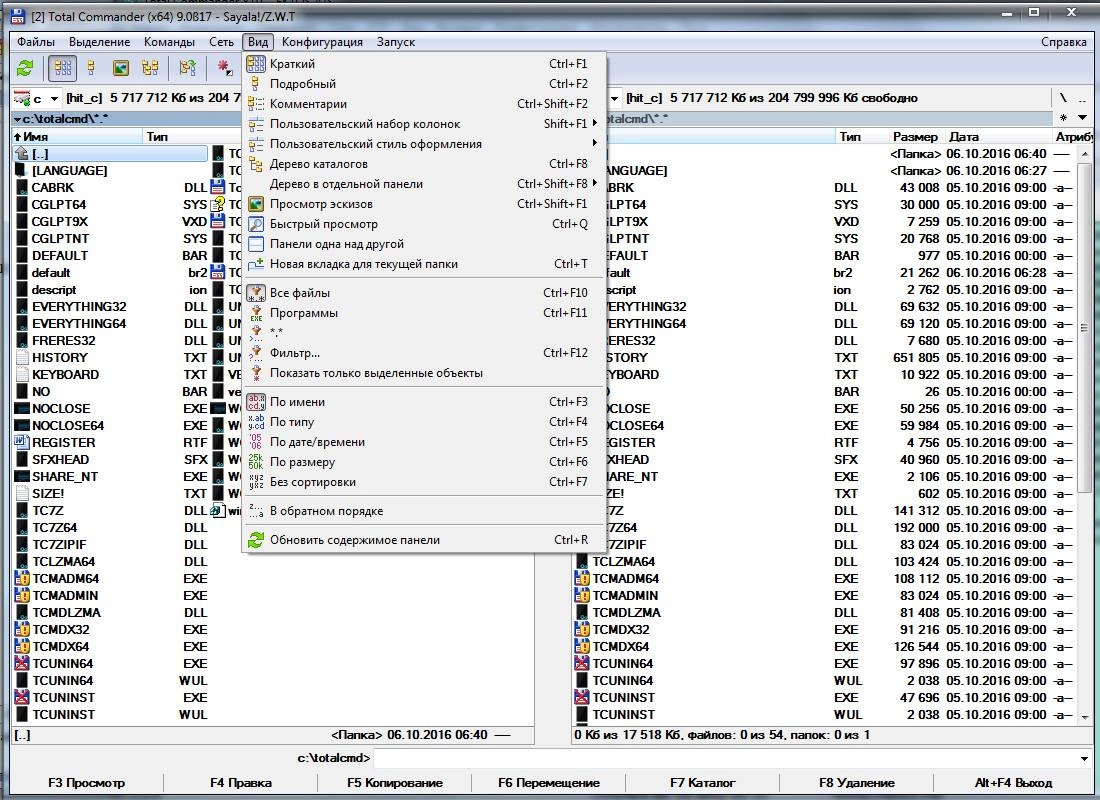Viewport: 1100px width, 800px height.
Task: Click the TCMADM64 shield icon in left panel
Action: coord(22,578)
